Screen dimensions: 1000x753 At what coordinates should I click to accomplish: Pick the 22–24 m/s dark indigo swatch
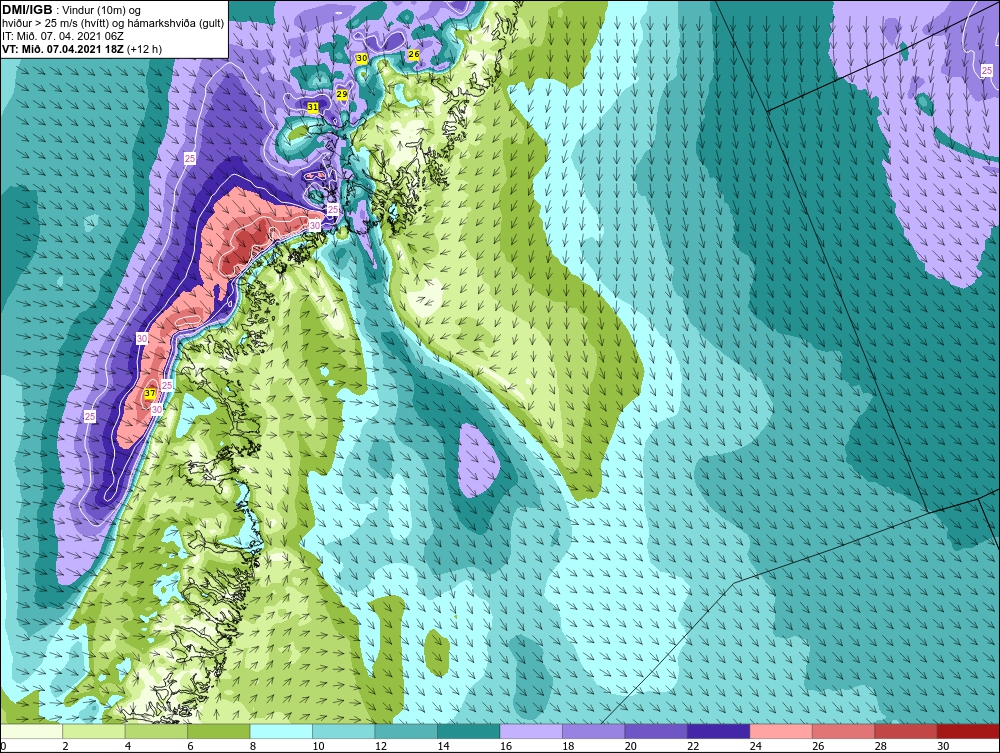click(719, 731)
